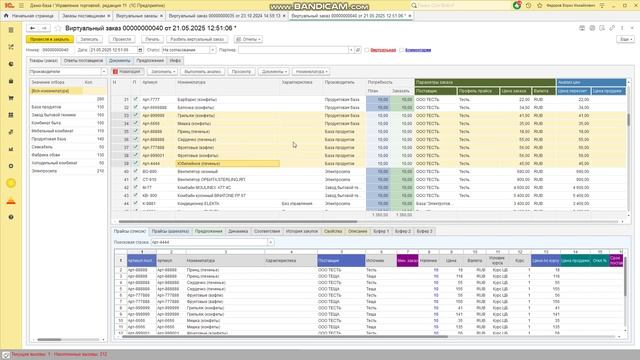The width and height of the screenshot is (640, 360).
Task: Click the Печать button
Action: [x=152, y=39]
